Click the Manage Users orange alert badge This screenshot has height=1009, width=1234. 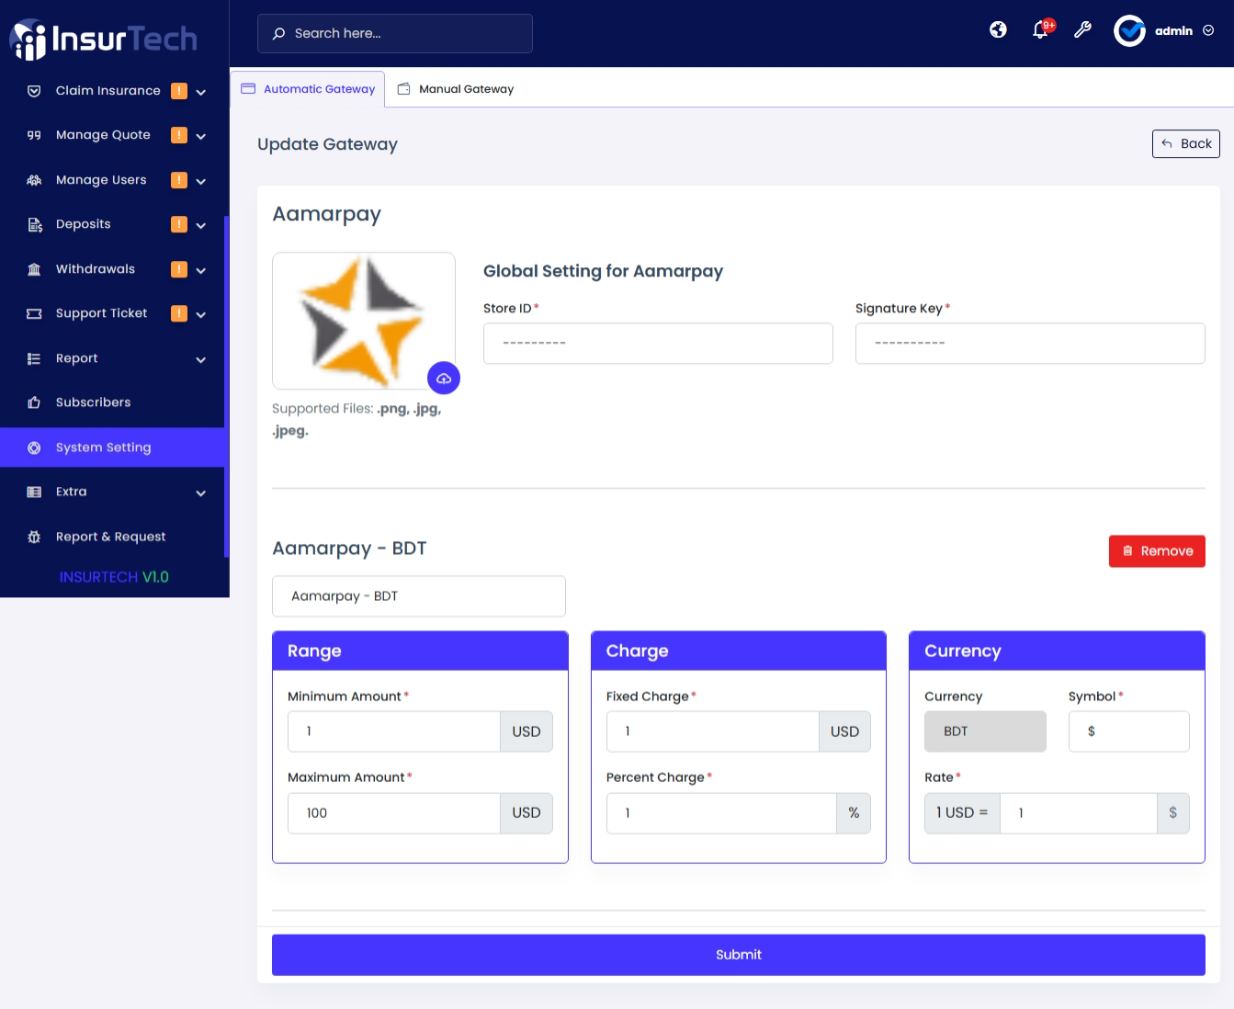coord(179,180)
